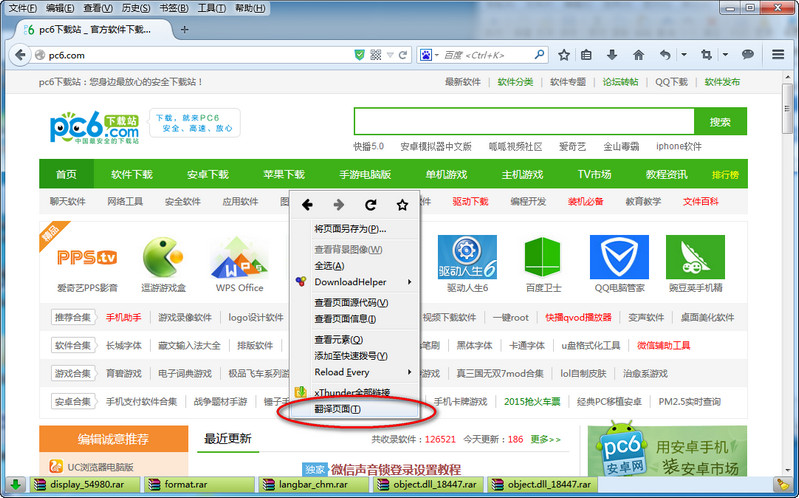Click bookmark star in context menu
The width and height of the screenshot is (799, 498).
click(402, 205)
